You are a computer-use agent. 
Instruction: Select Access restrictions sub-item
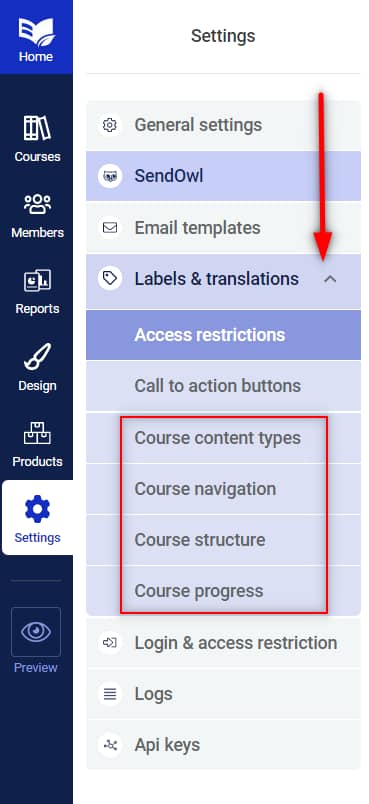click(223, 335)
